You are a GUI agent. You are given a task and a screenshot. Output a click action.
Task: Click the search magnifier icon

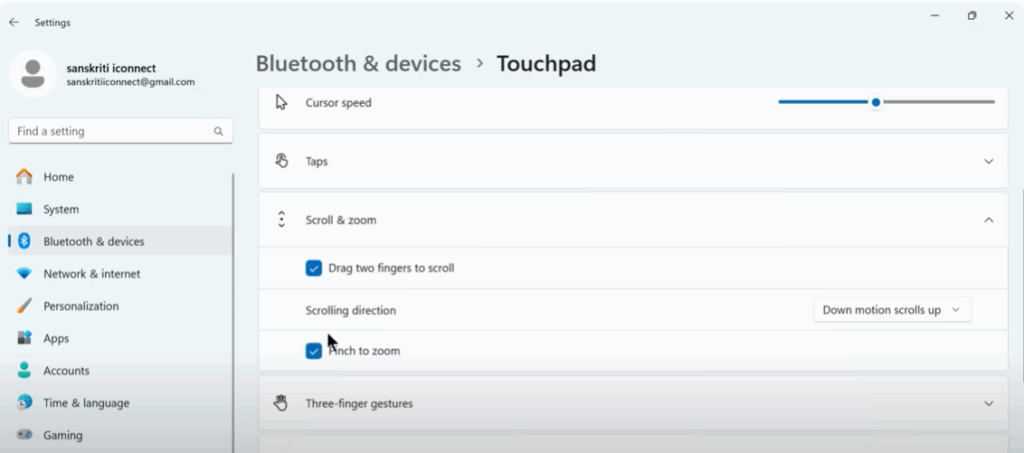tap(218, 131)
